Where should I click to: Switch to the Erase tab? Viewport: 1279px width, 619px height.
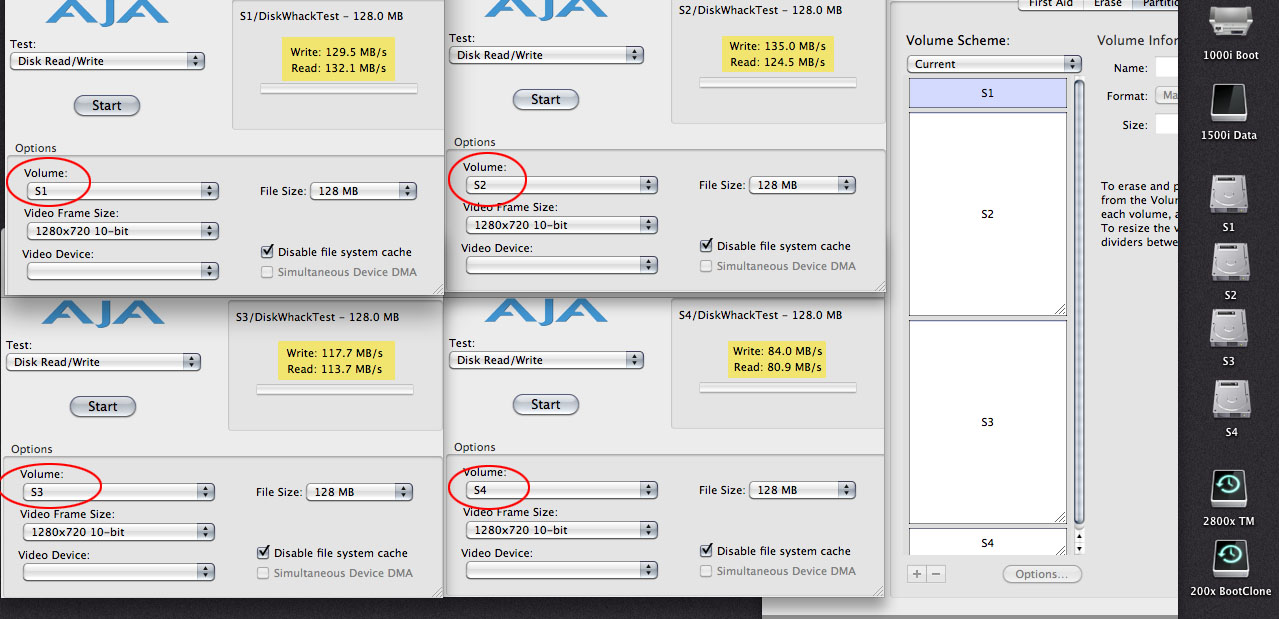pos(1107,4)
